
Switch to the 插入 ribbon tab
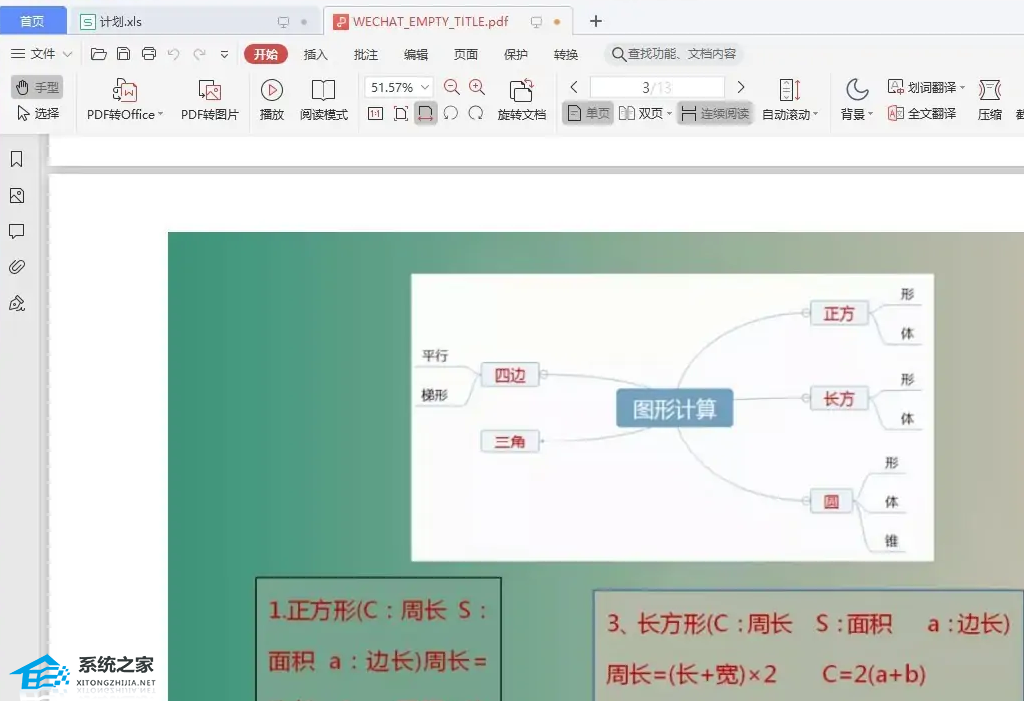coord(315,54)
